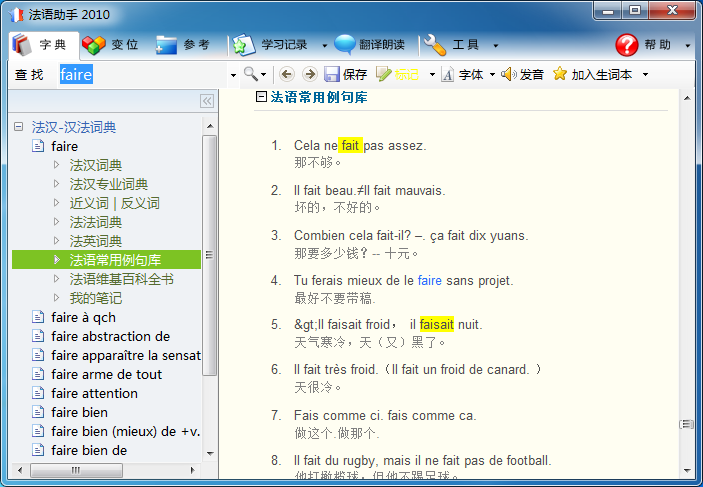This screenshot has width=703, height=487.
Task: Click content pane scroll-down arrow
Action: pyautogui.click(x=687, y=470)
